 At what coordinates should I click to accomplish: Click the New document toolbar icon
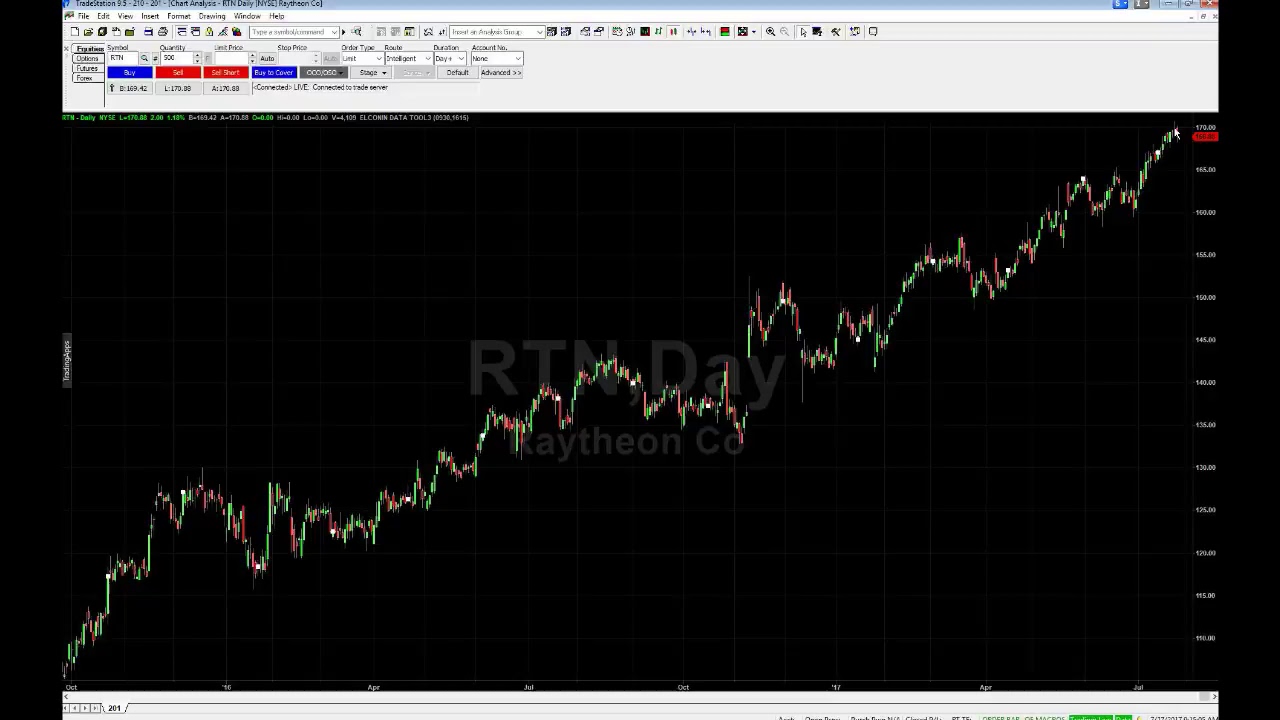(74, 32)
